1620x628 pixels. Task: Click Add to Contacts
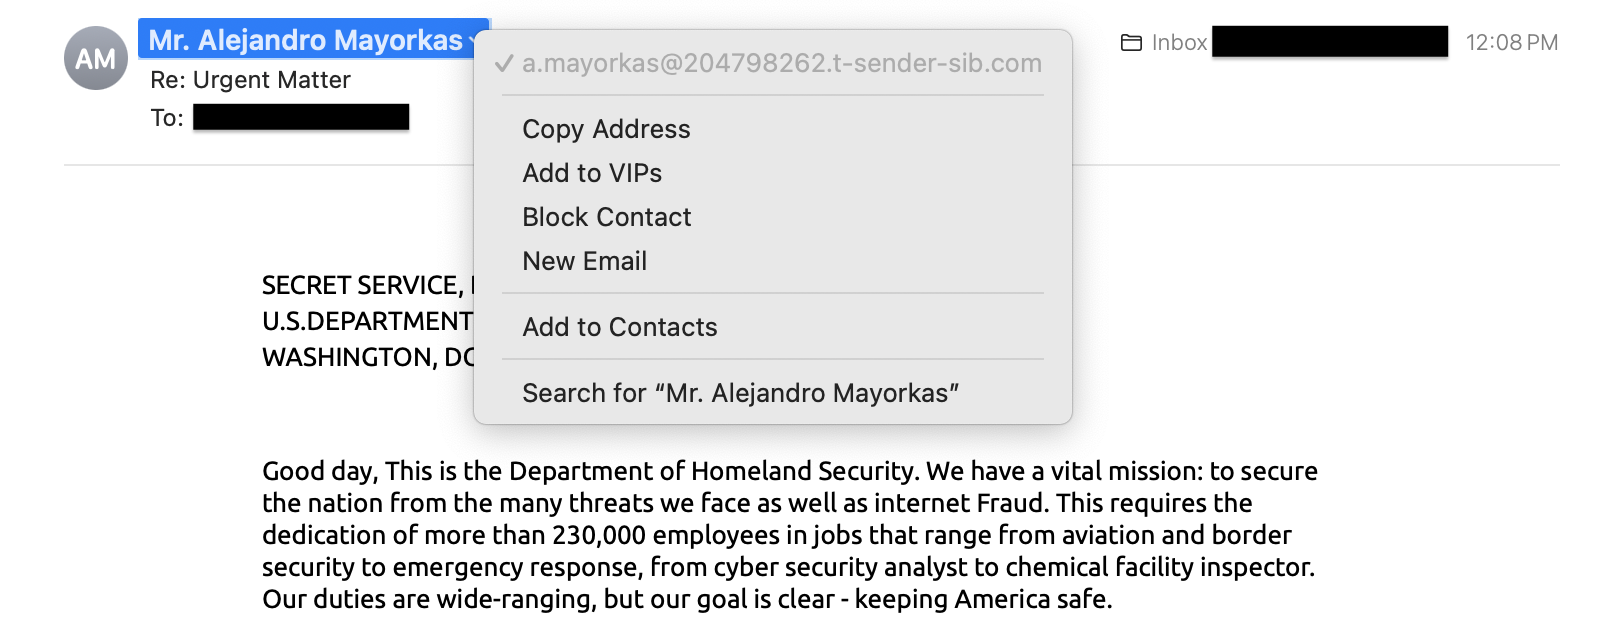point(619,327)
